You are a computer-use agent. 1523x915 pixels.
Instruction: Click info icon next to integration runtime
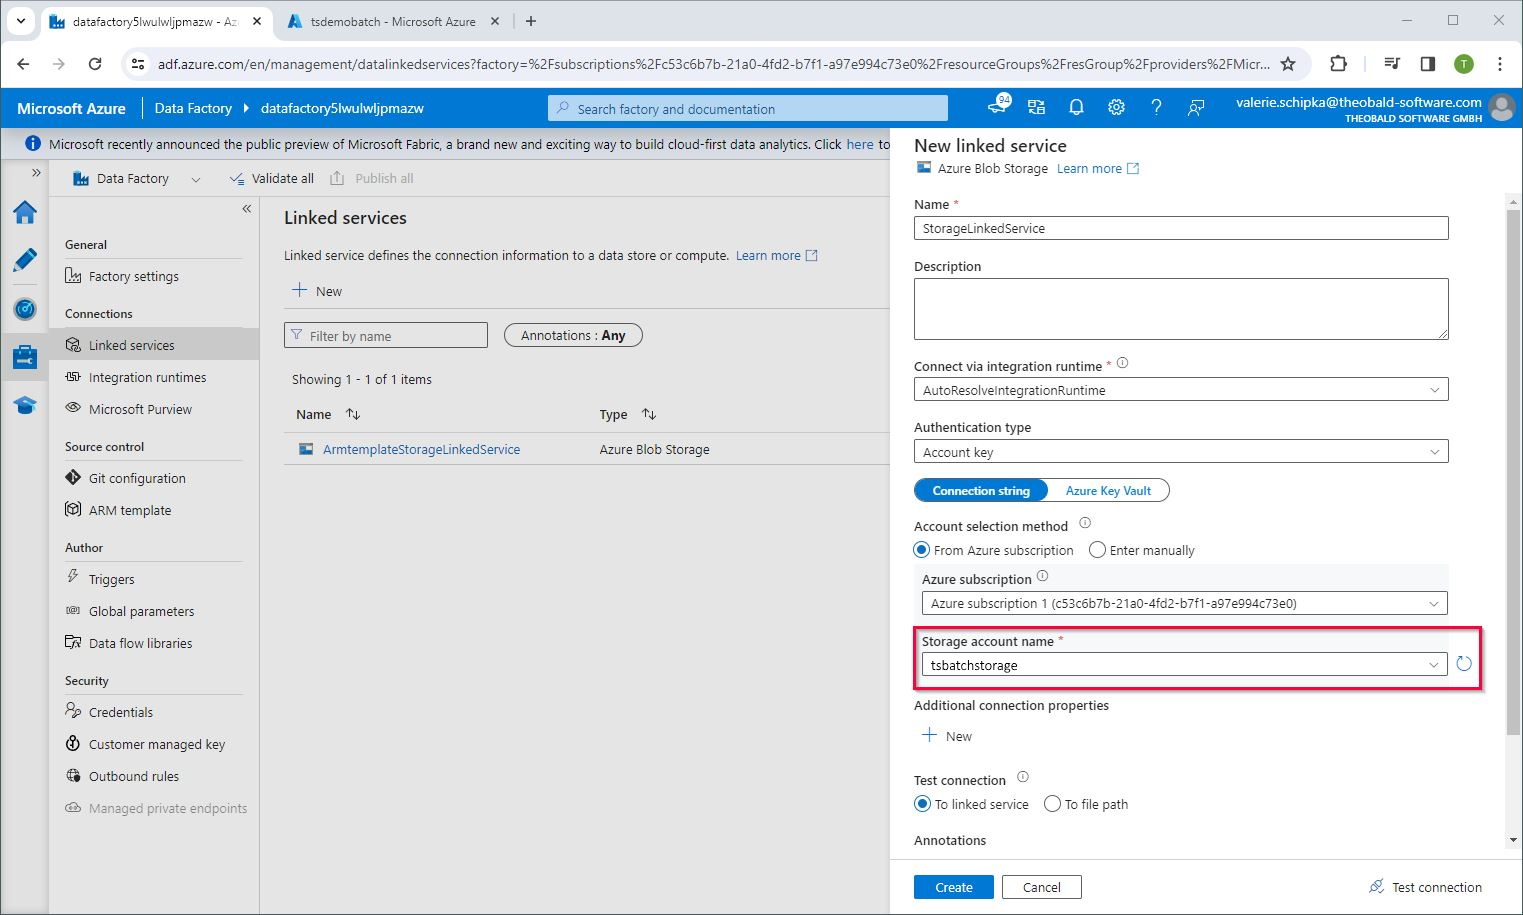pyautogui.click(x=1122, y=363)
